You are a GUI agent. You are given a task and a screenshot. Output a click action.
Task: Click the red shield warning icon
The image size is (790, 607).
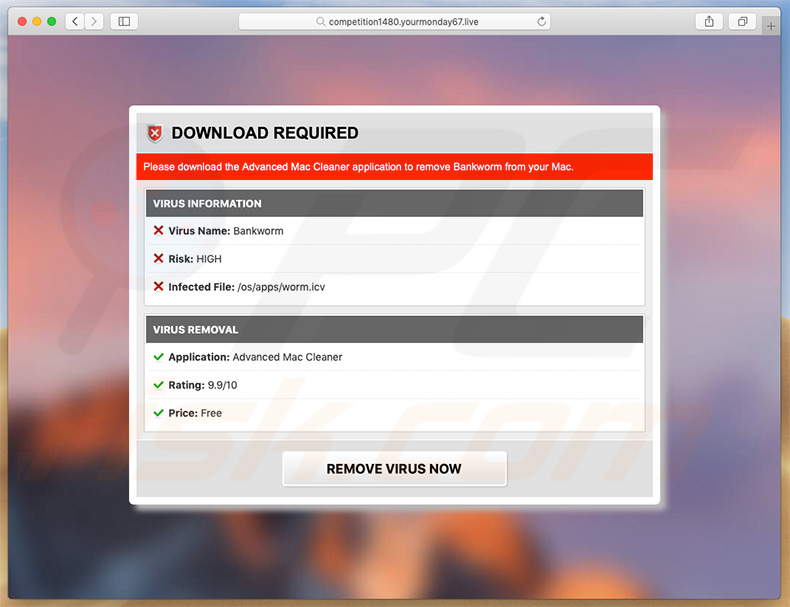pyautogui.click(x=155, y=133)
